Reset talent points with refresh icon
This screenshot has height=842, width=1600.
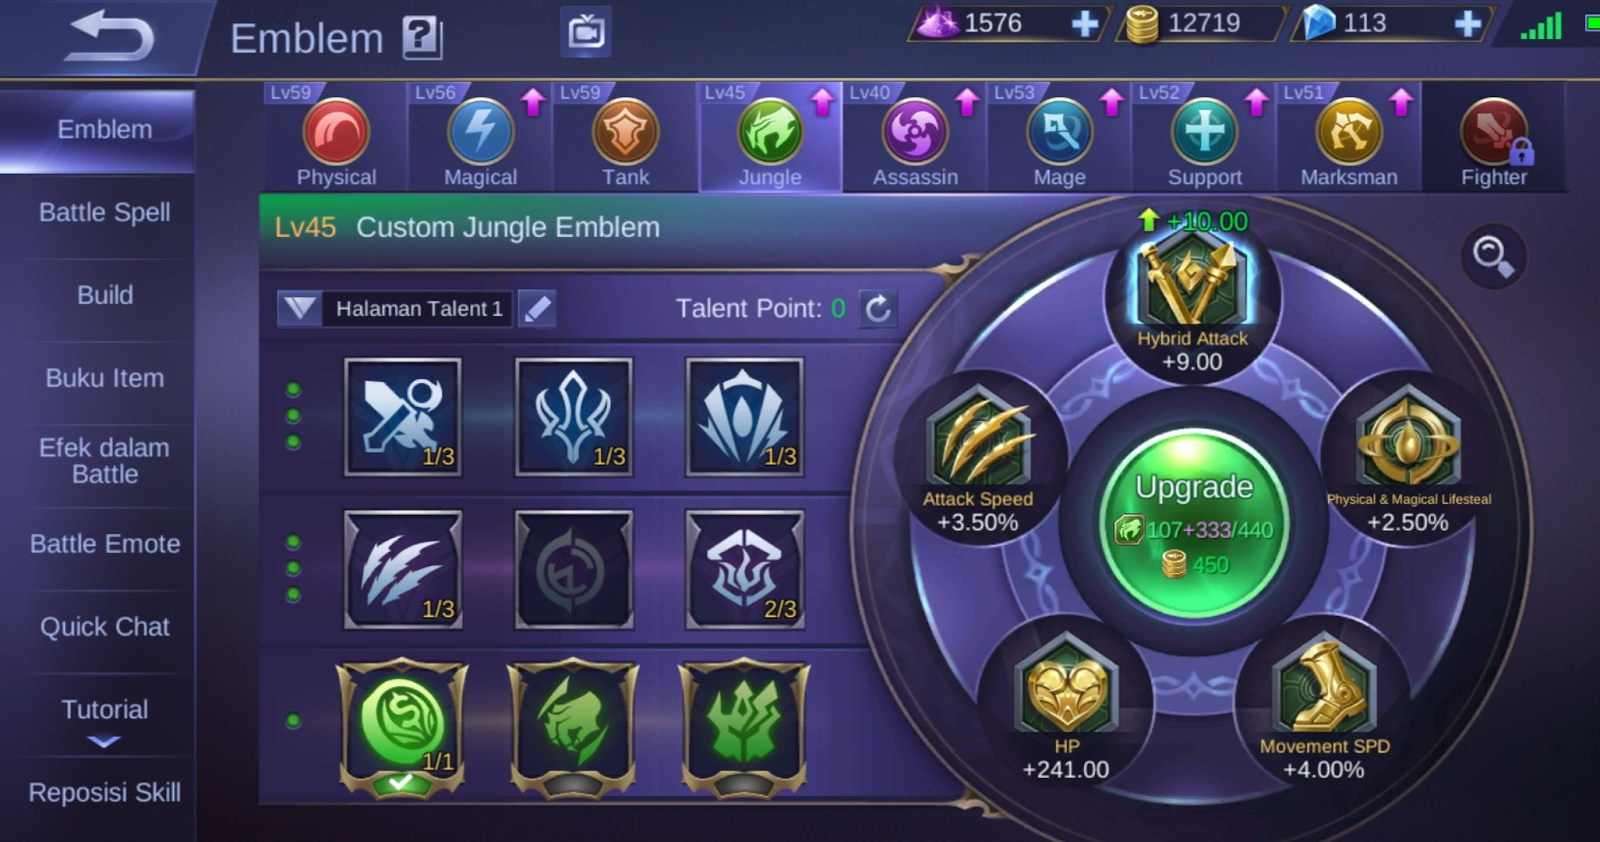(878, 308)
